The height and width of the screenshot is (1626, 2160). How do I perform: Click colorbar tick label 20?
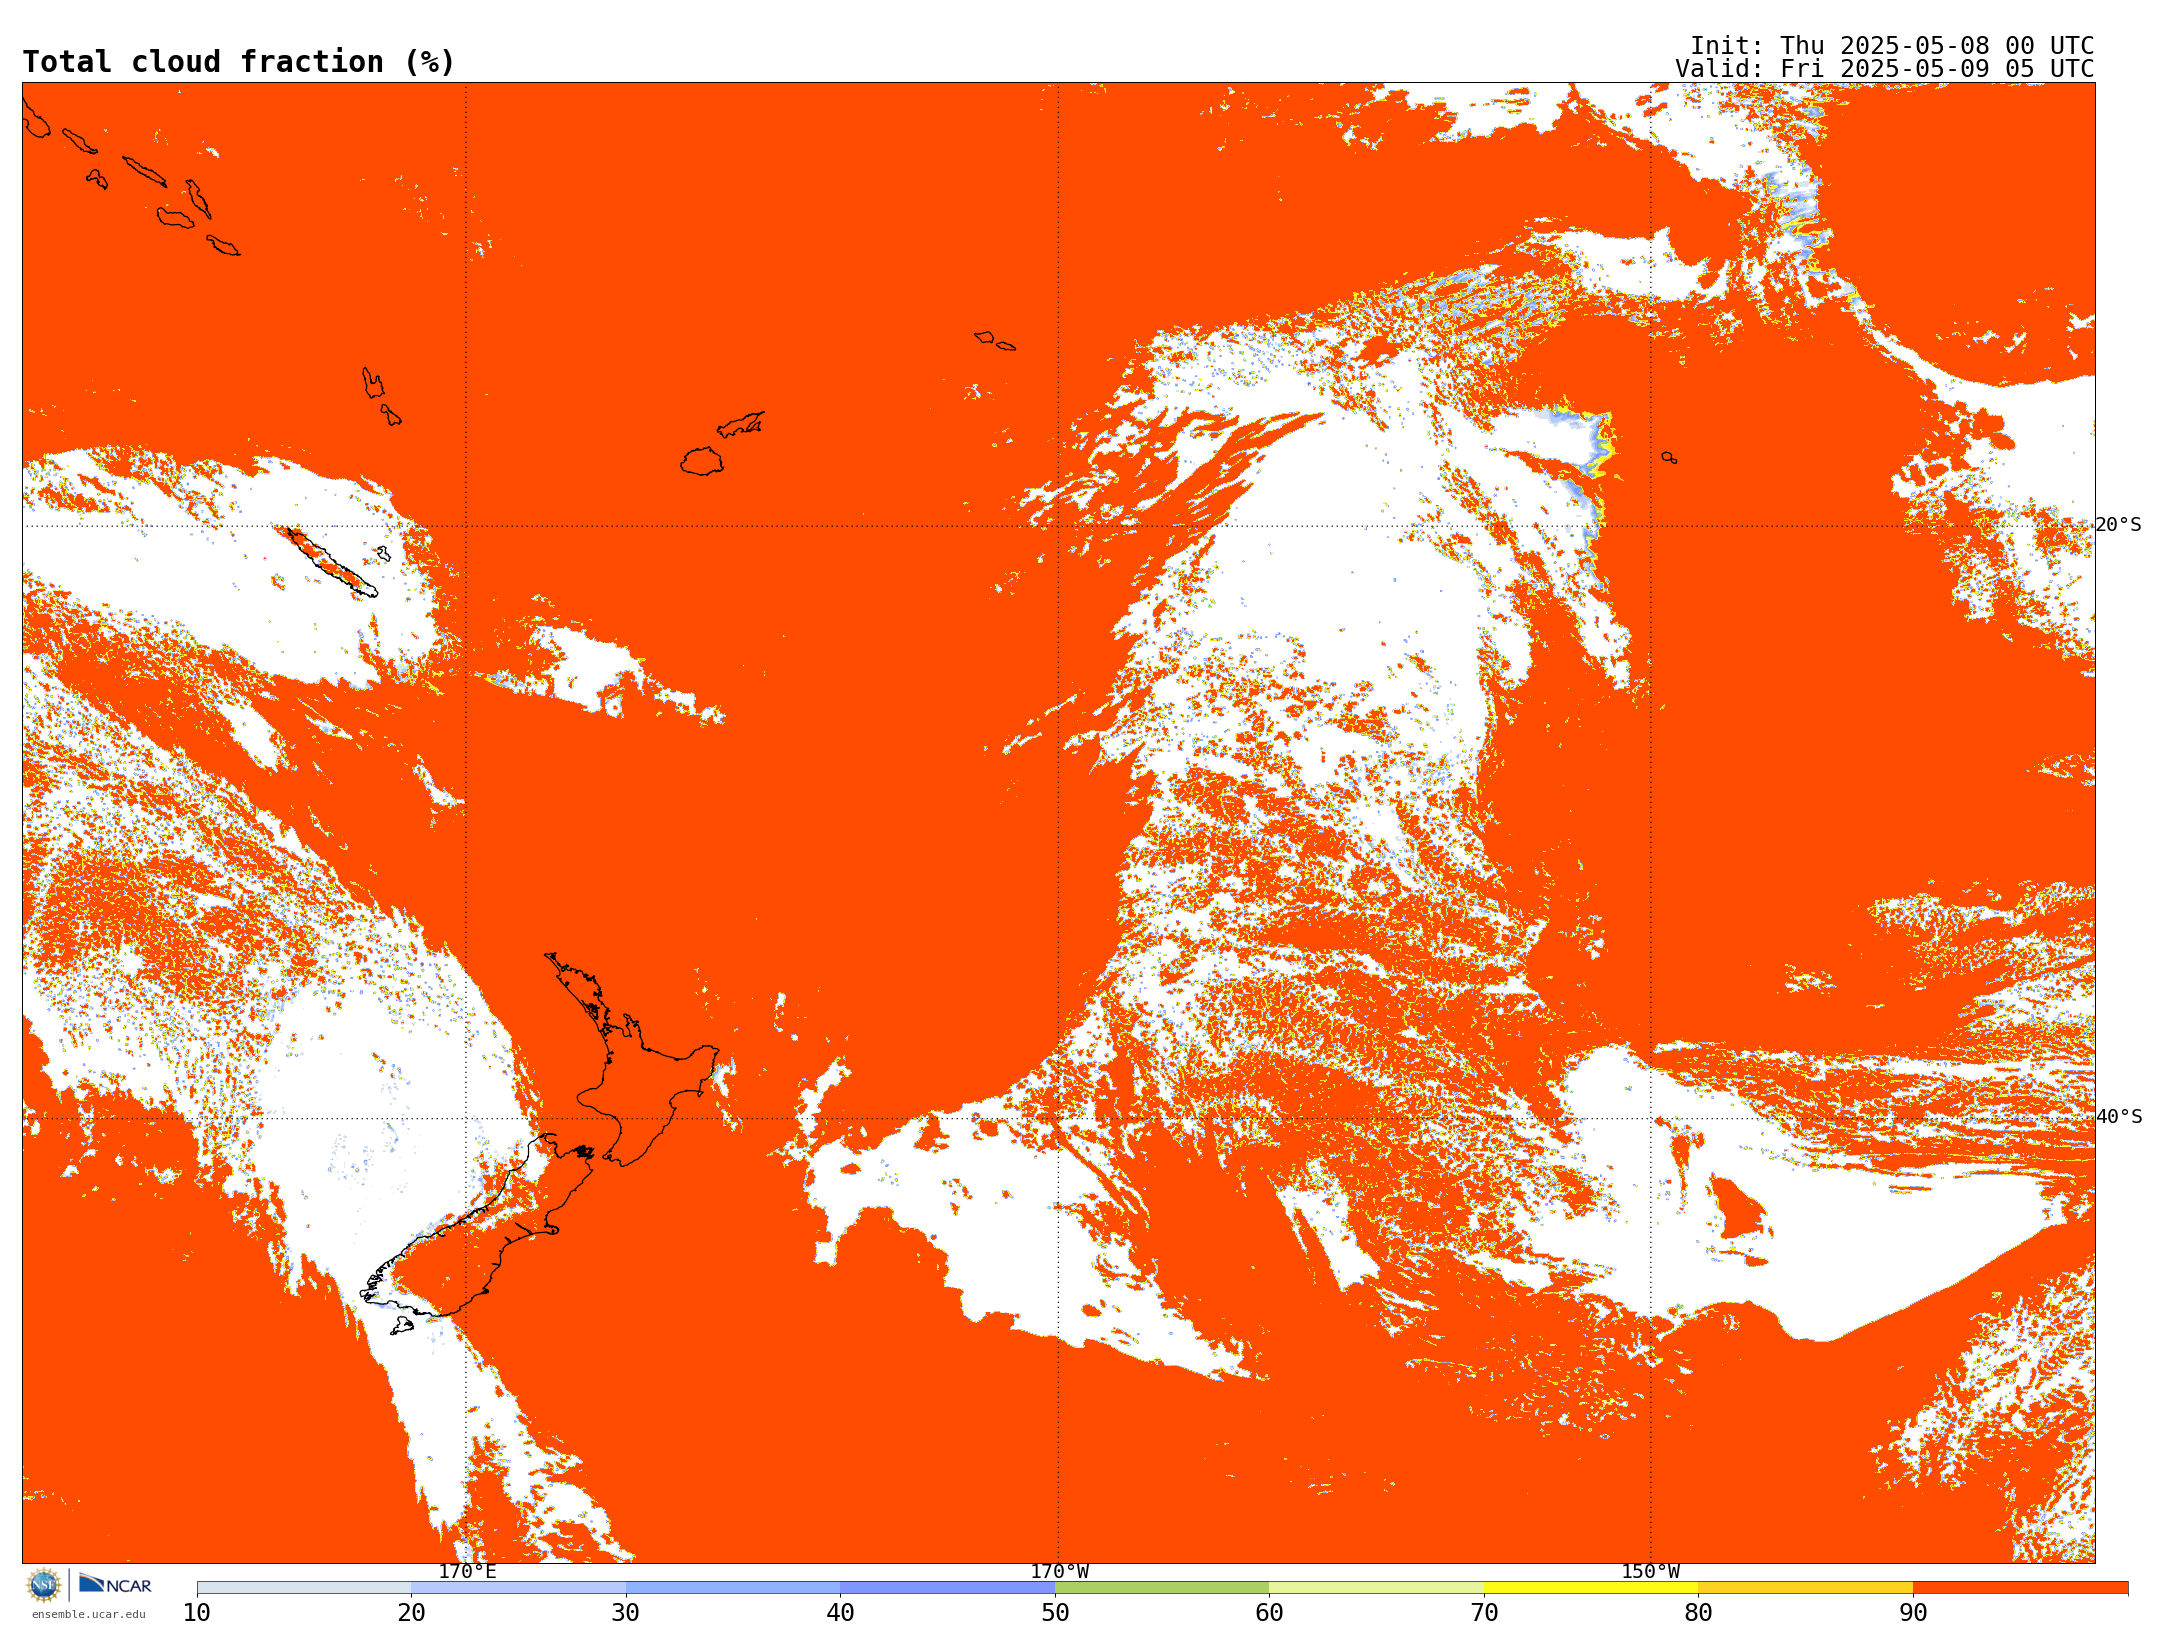(411, 1612)
